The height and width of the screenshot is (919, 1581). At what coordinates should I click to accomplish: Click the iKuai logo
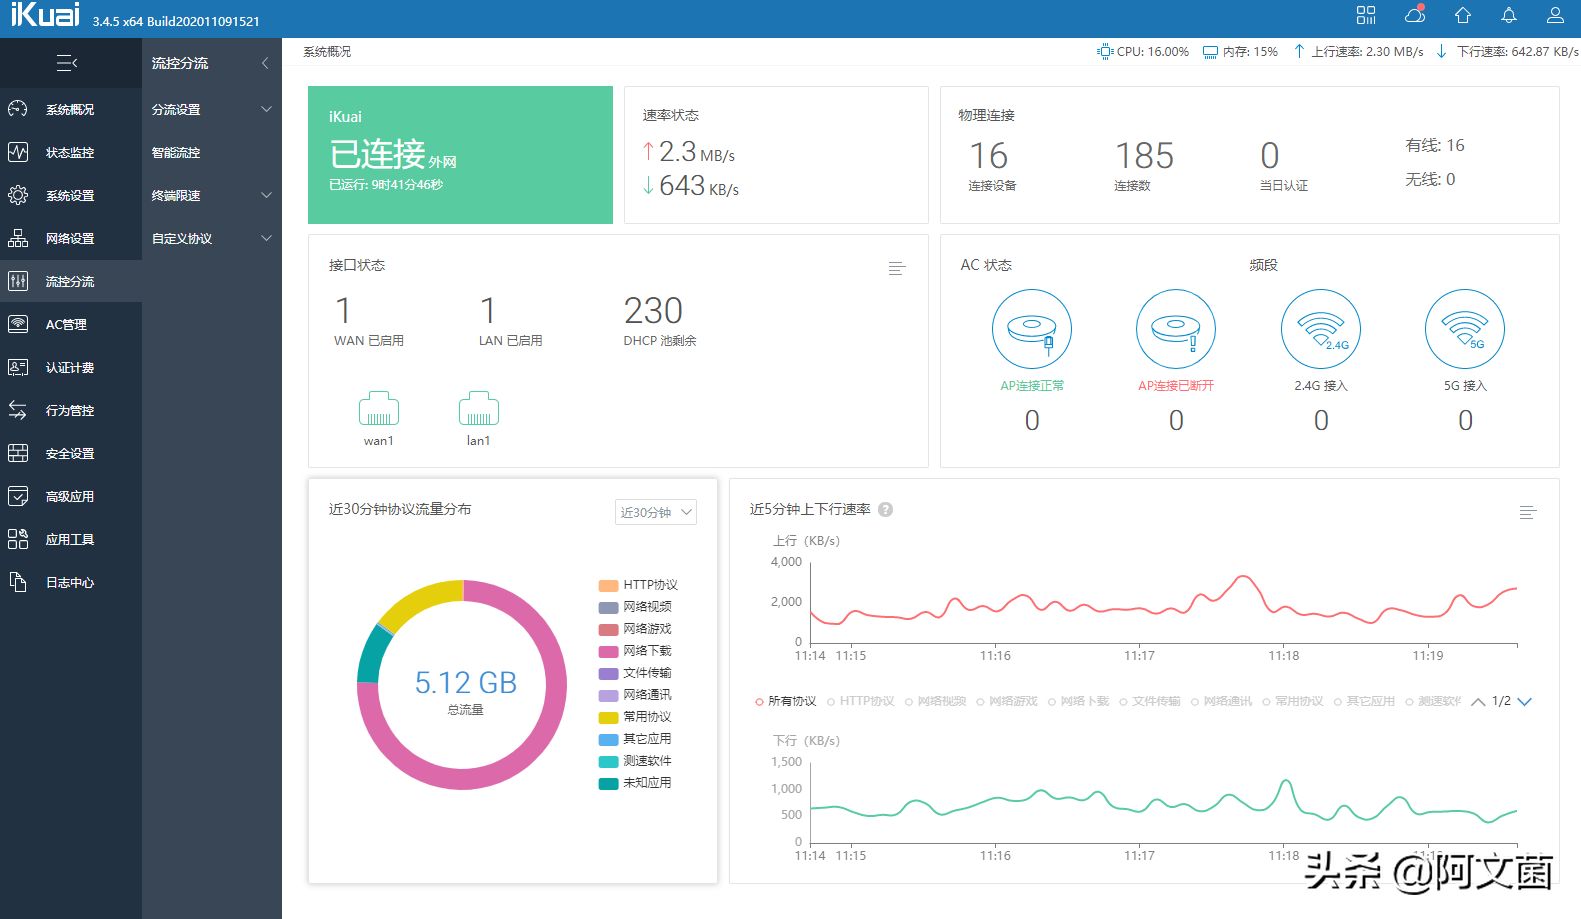(45, 15)
